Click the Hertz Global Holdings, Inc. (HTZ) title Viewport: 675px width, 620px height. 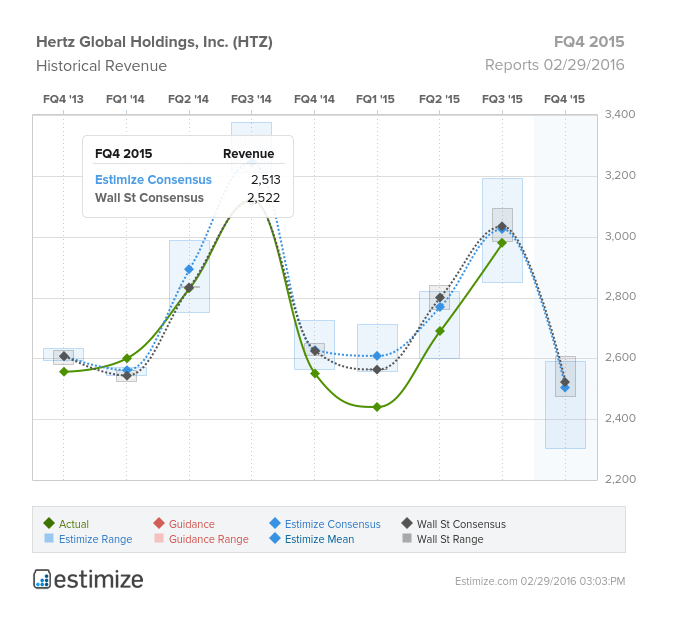(154, 42)
